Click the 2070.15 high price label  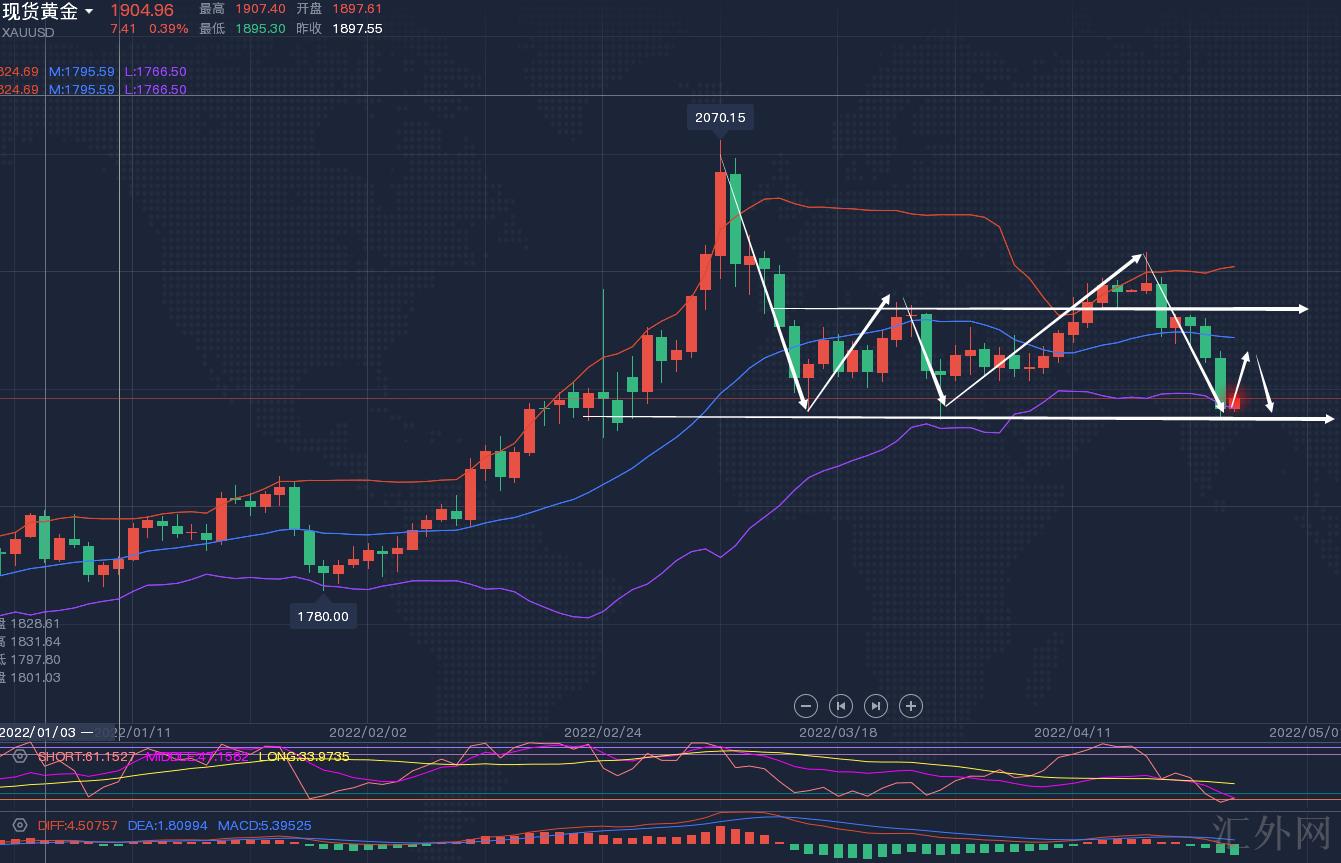720,117
